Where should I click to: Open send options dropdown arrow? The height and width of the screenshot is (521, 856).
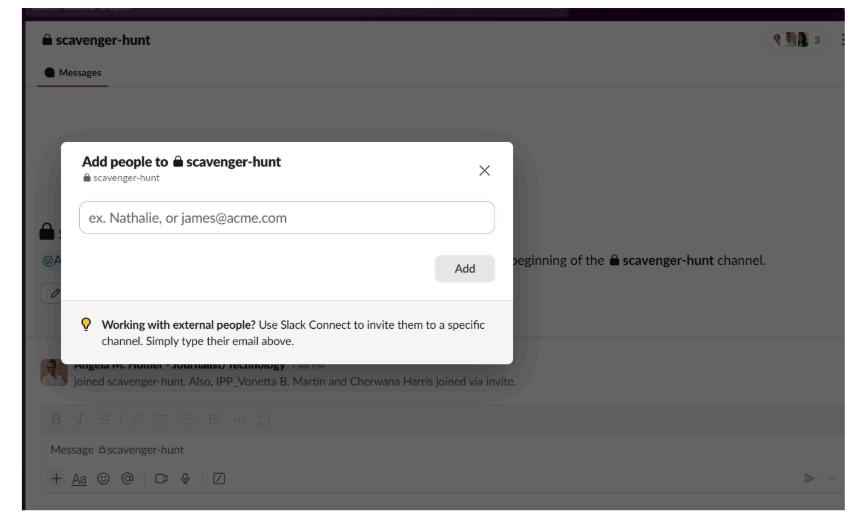831,478
